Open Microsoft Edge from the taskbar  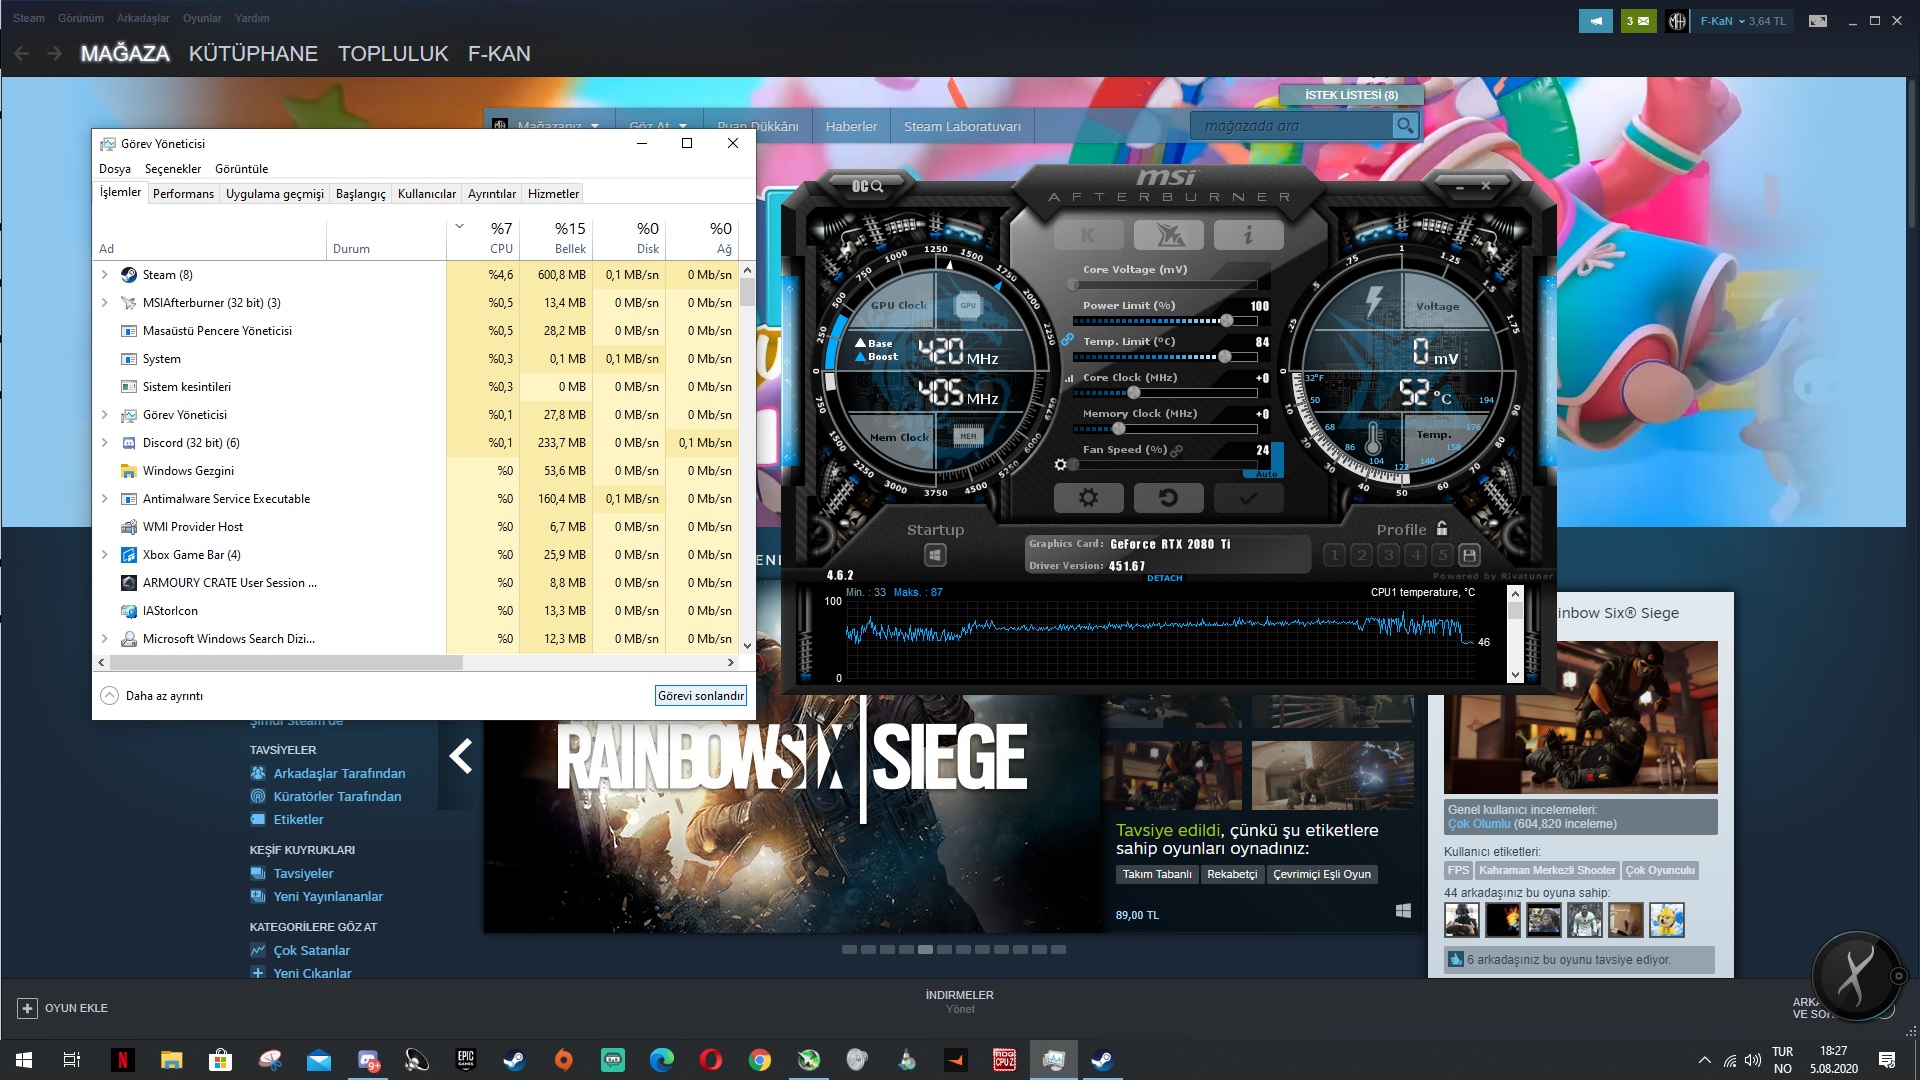coord(661,1060)
